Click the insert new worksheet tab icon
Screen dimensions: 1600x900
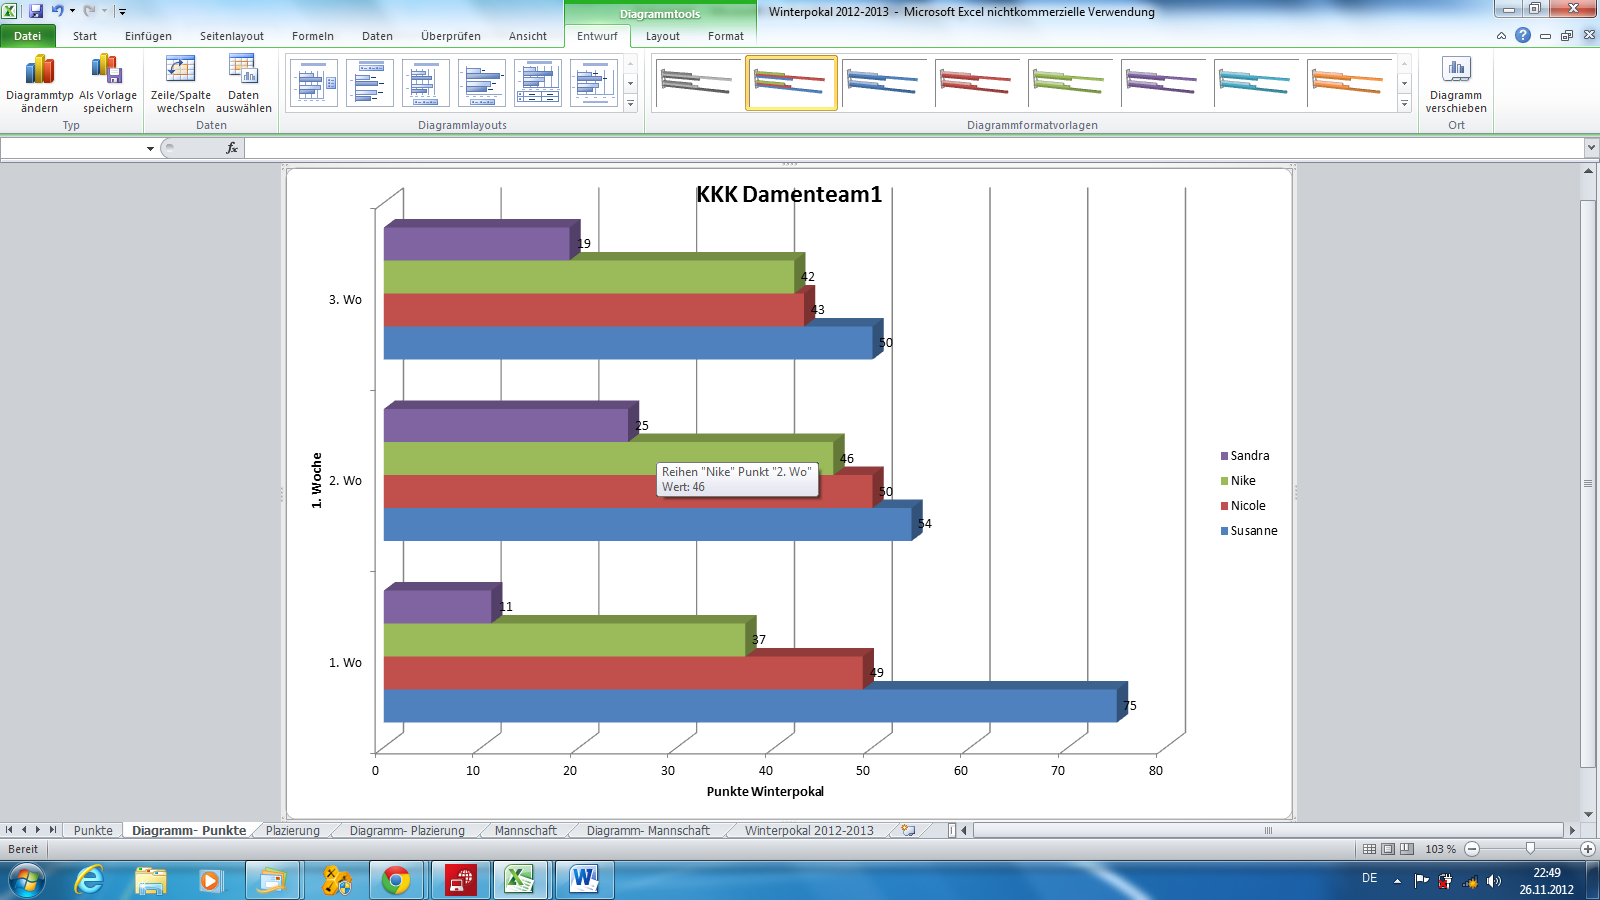[x=908, y=830]
